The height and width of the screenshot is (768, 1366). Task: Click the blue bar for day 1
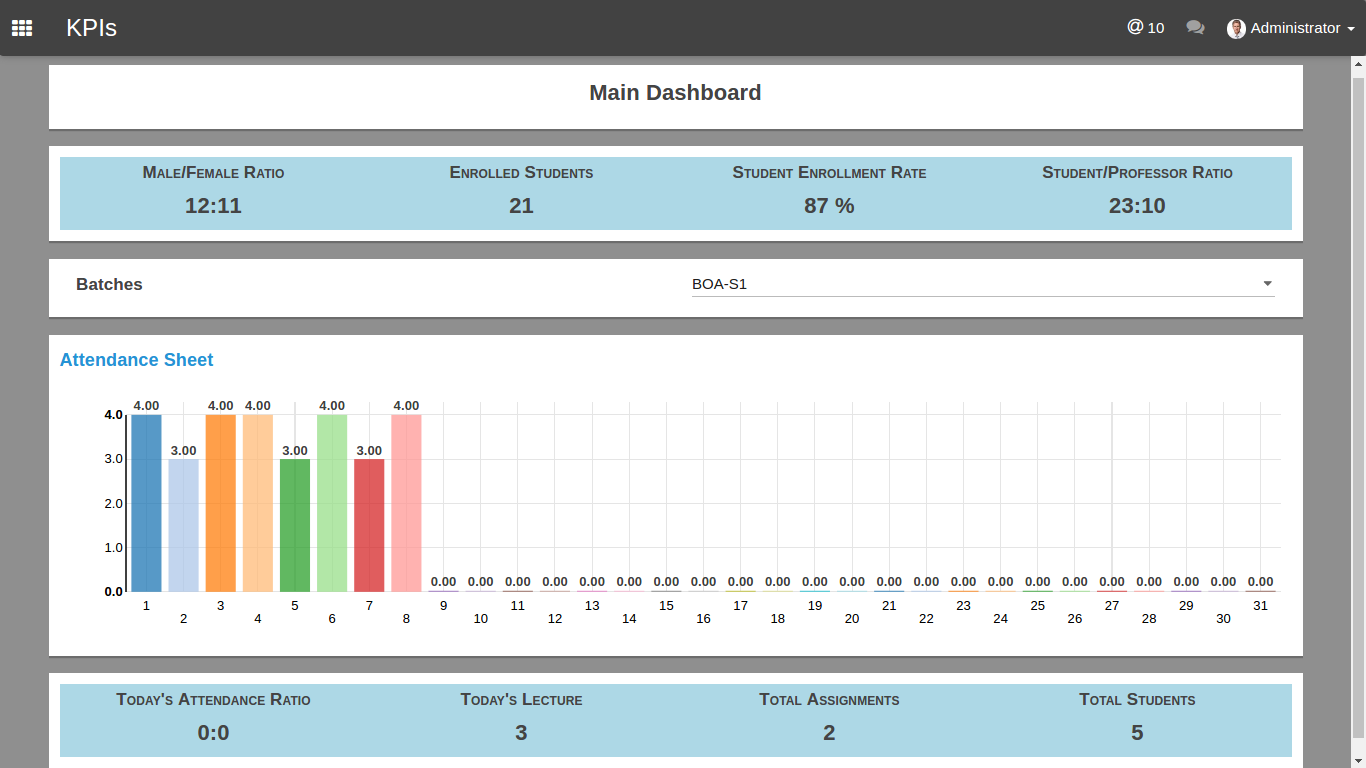coord(146,503)
